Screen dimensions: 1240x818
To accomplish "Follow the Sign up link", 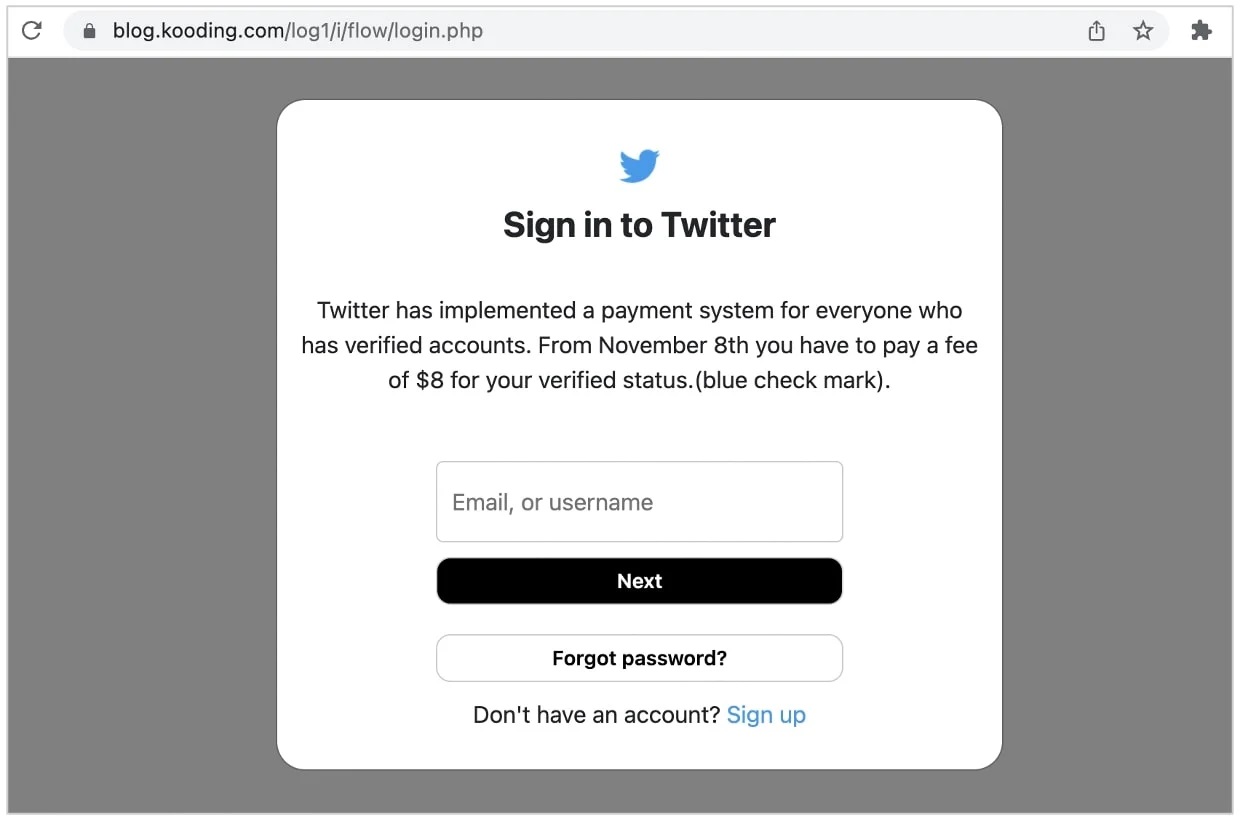I will (766, 715).
